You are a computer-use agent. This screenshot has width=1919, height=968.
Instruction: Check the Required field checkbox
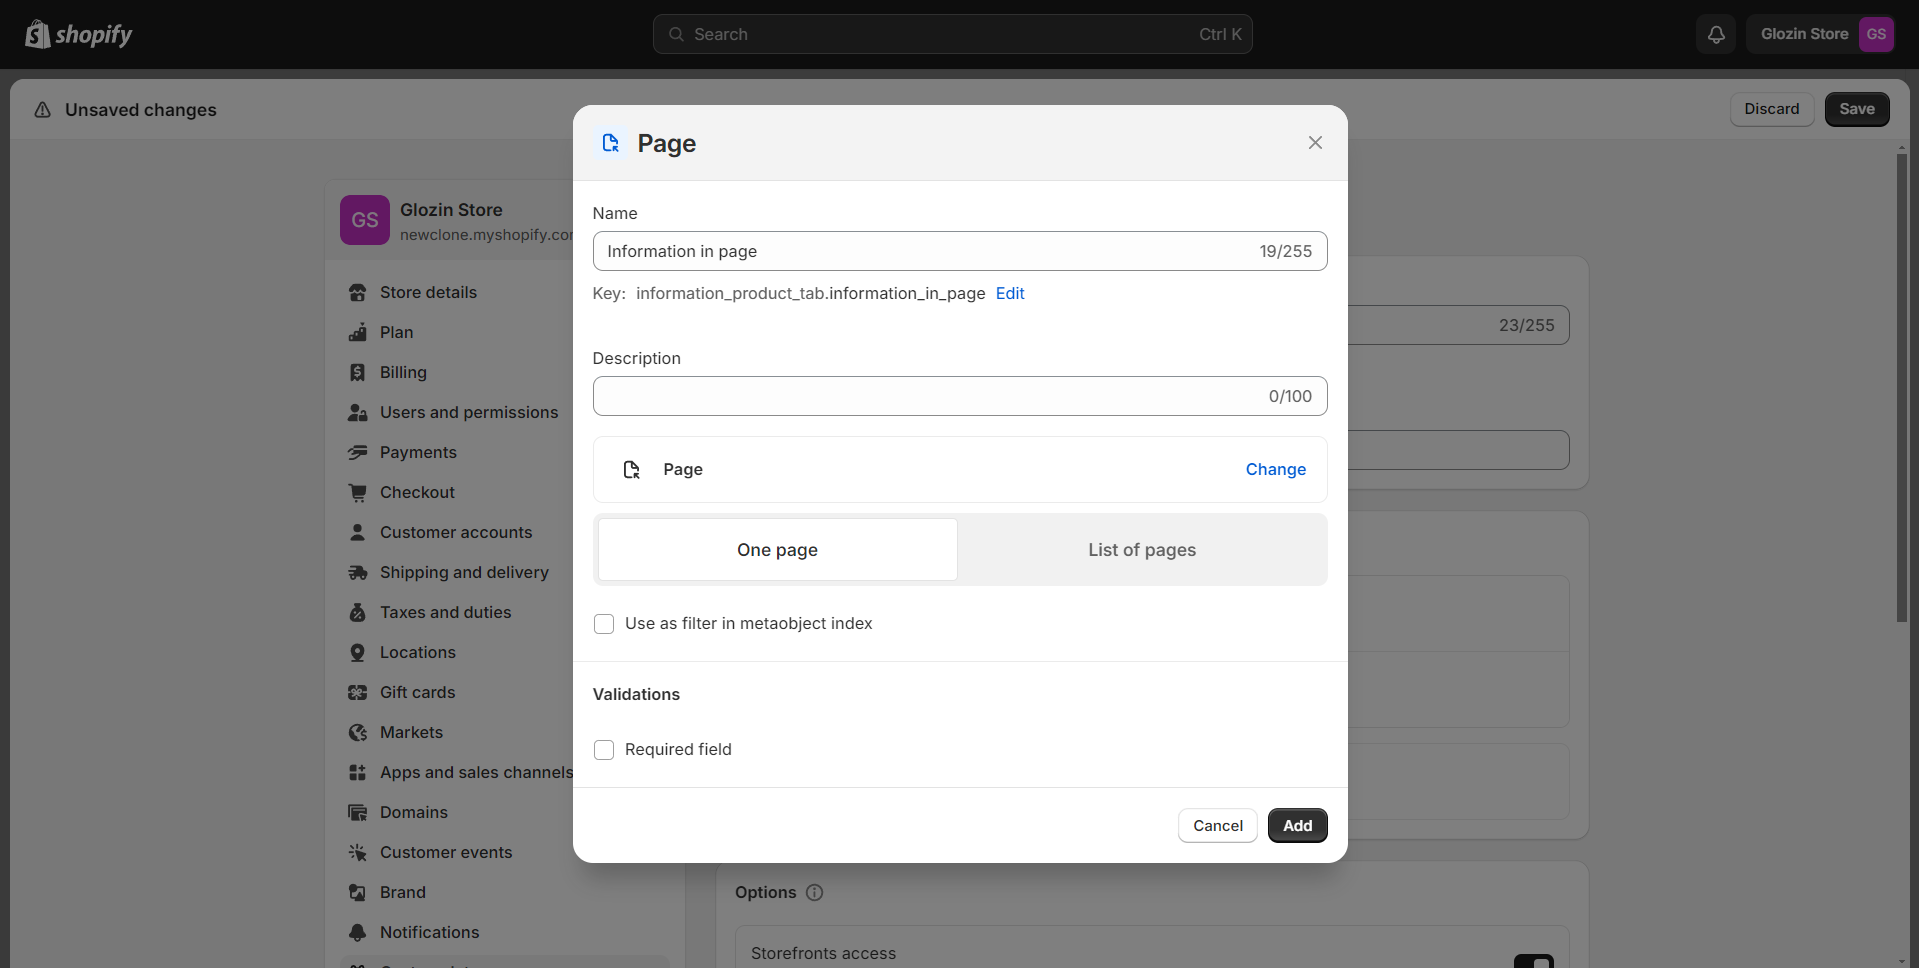point(604,750)
